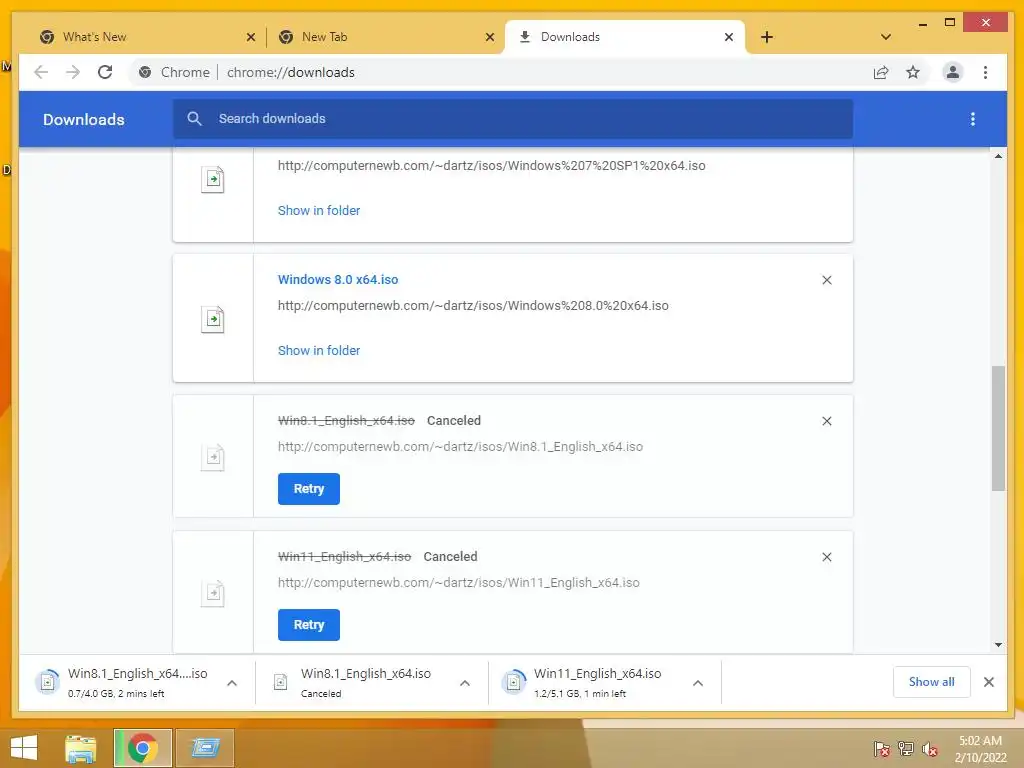
Task: Click file icon of canceled Win11 download
Action: (213, 593)
